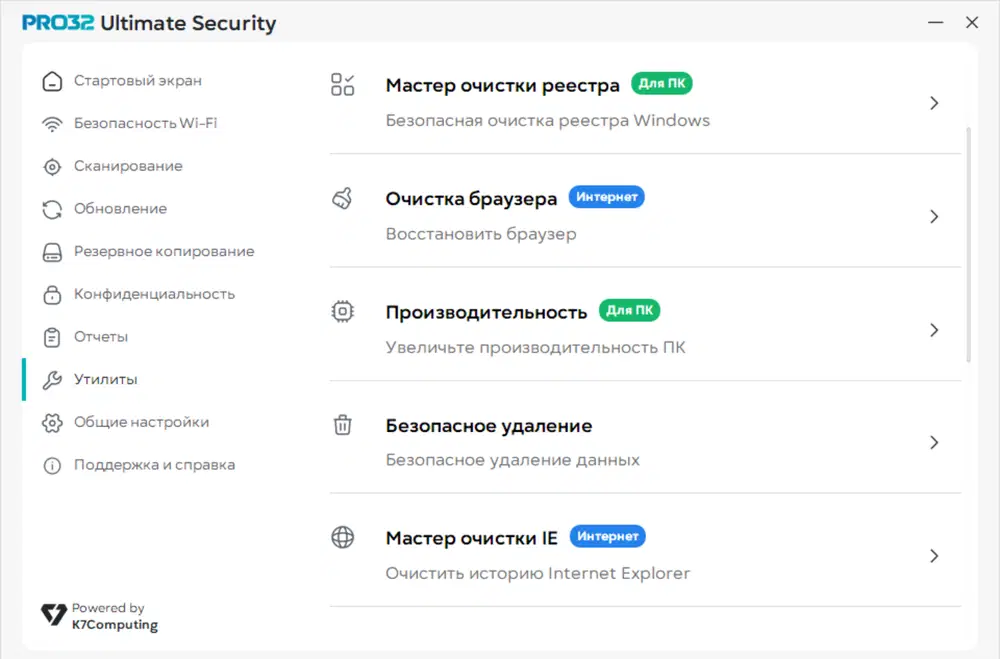Image resolution: width=1000 pixels, height=659 pixels.
Task: Click the globe icon for Мастер очистки IE
Action: pyautogui.click(x=342, y=538)
